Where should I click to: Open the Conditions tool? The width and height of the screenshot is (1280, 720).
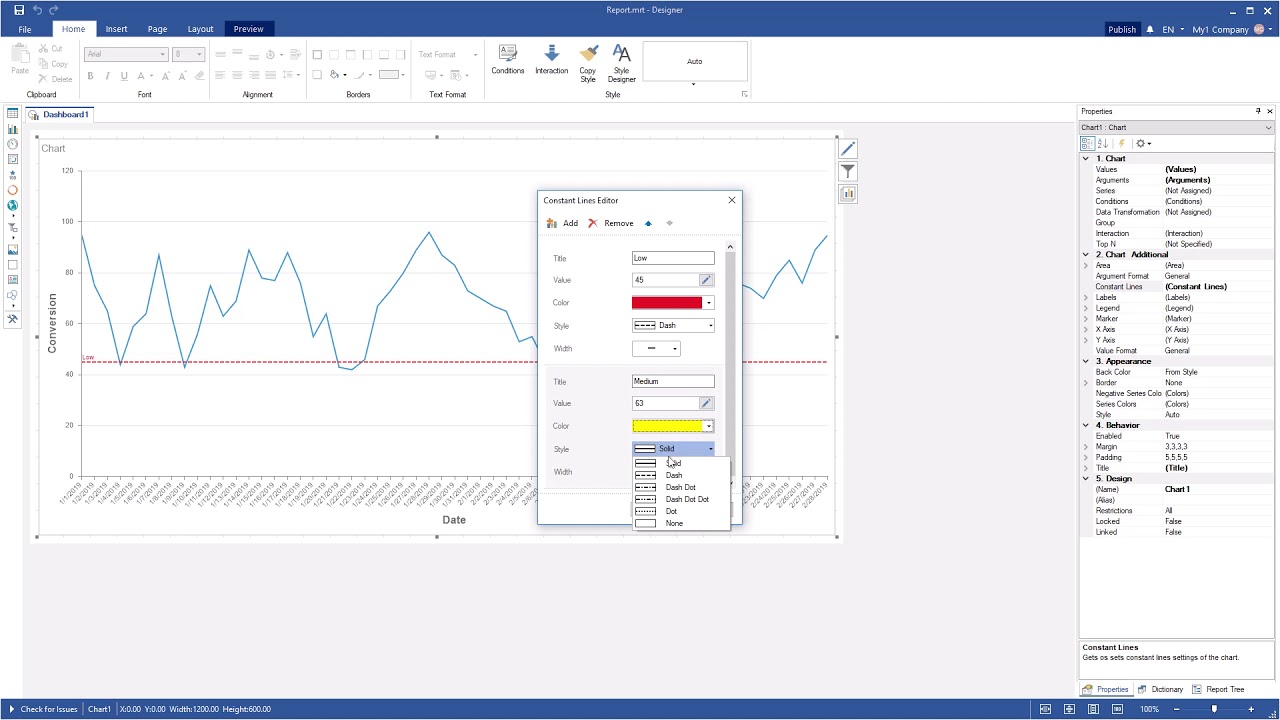(508, 60)
